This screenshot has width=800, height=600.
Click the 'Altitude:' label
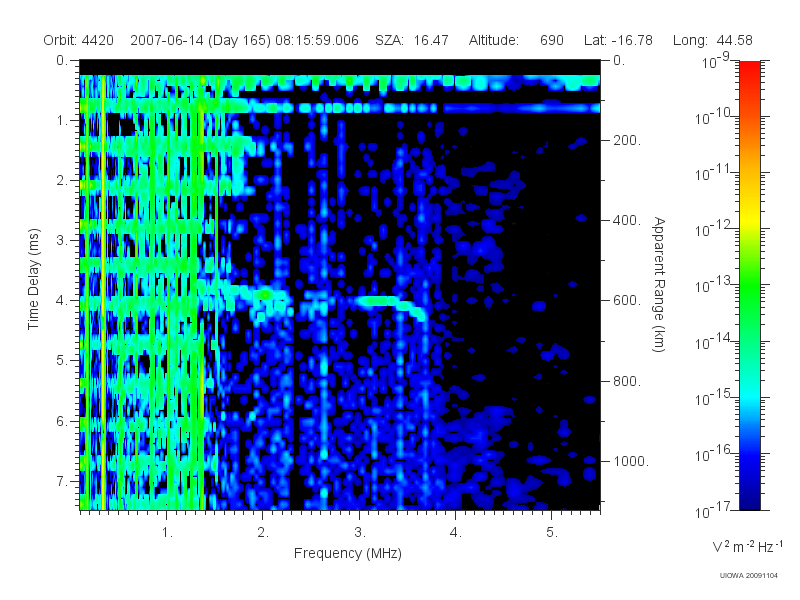coord(493,40)
